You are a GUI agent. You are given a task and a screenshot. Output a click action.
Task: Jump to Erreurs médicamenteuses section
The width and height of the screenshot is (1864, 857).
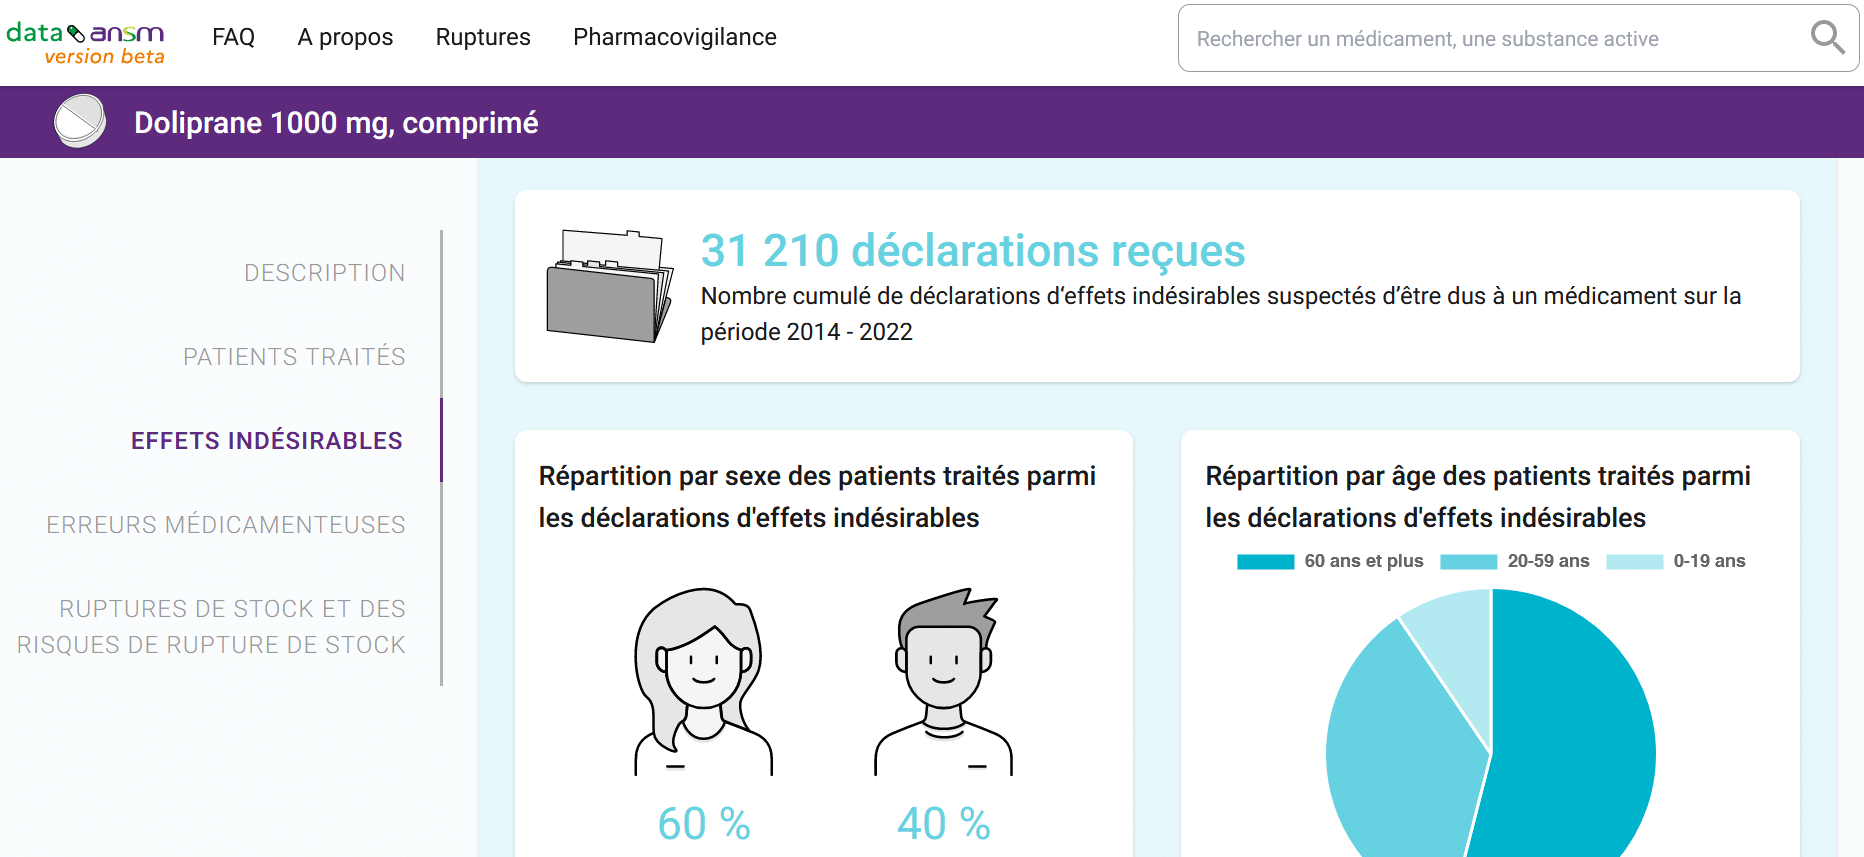226,525
